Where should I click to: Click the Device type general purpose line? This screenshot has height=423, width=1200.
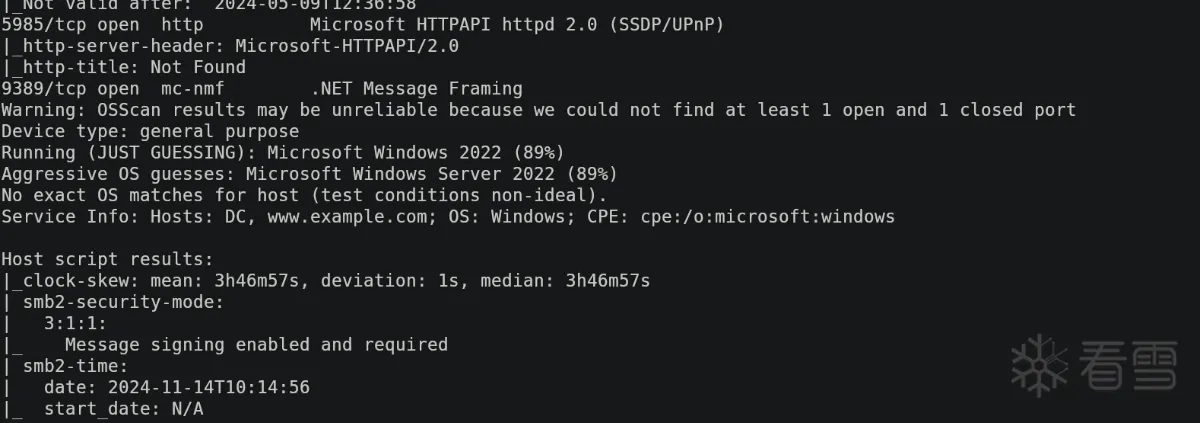click(x=150, y=131)
